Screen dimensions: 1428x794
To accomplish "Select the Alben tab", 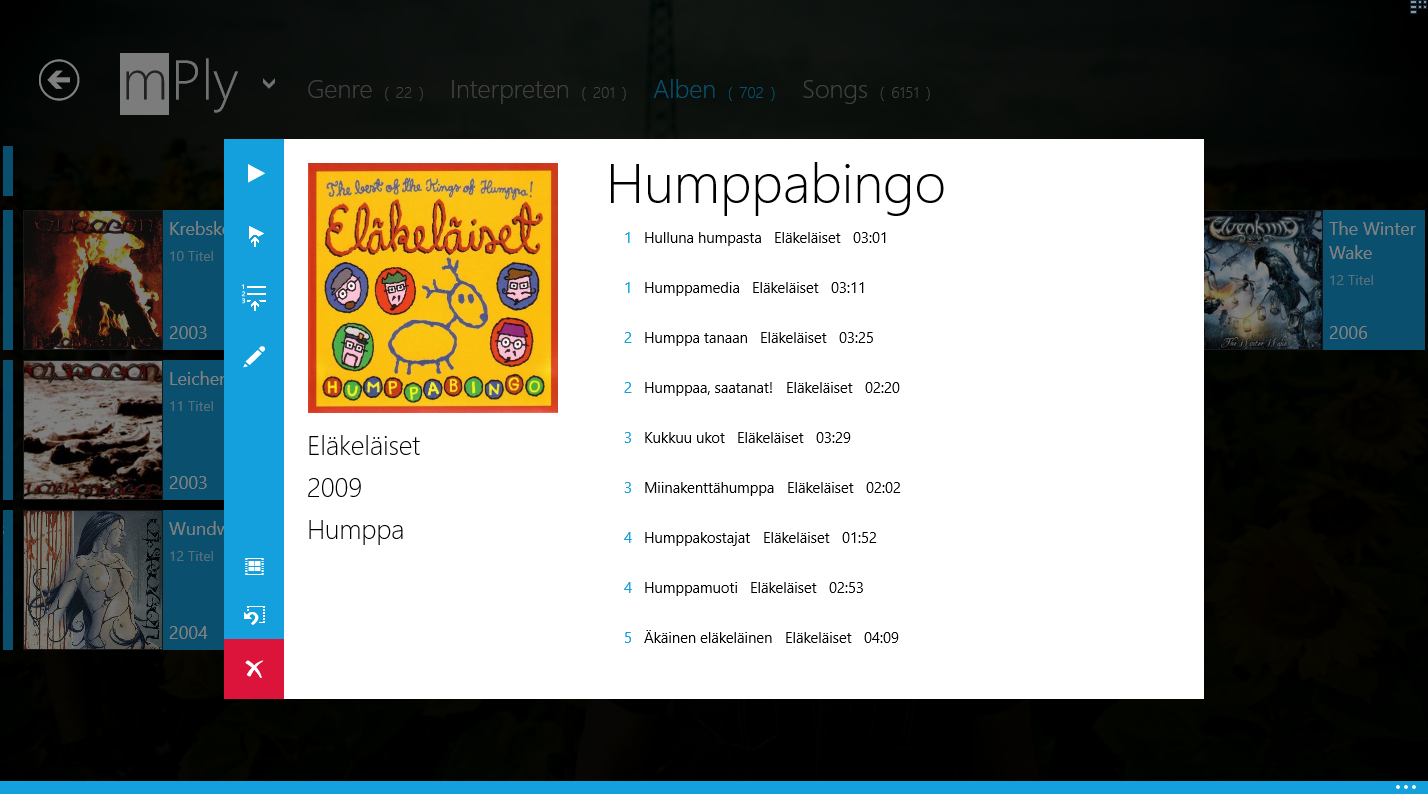I will [x=685, y=90].
